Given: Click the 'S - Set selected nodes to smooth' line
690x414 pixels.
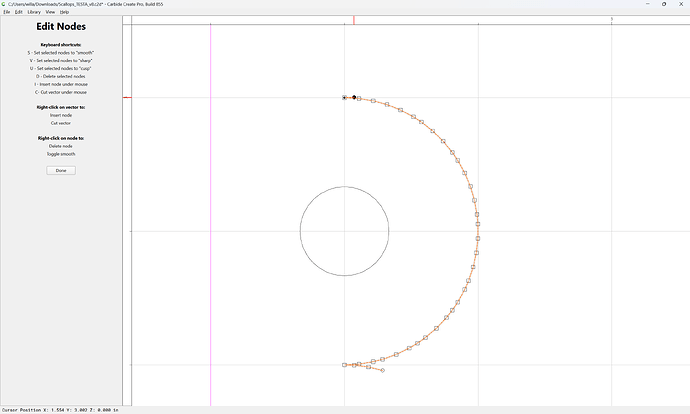Looking at the screenshot, I should pyautogui.click(x=61, y=53).
